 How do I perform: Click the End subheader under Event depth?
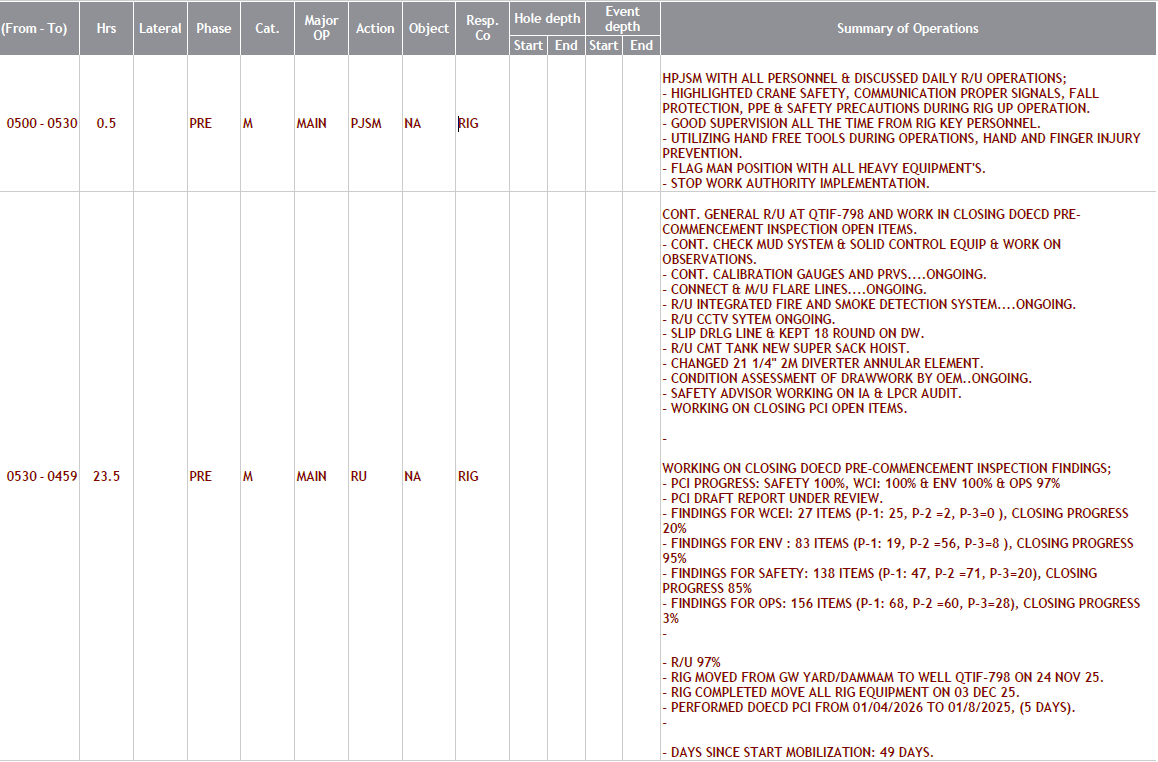click(x=641, y=45)
